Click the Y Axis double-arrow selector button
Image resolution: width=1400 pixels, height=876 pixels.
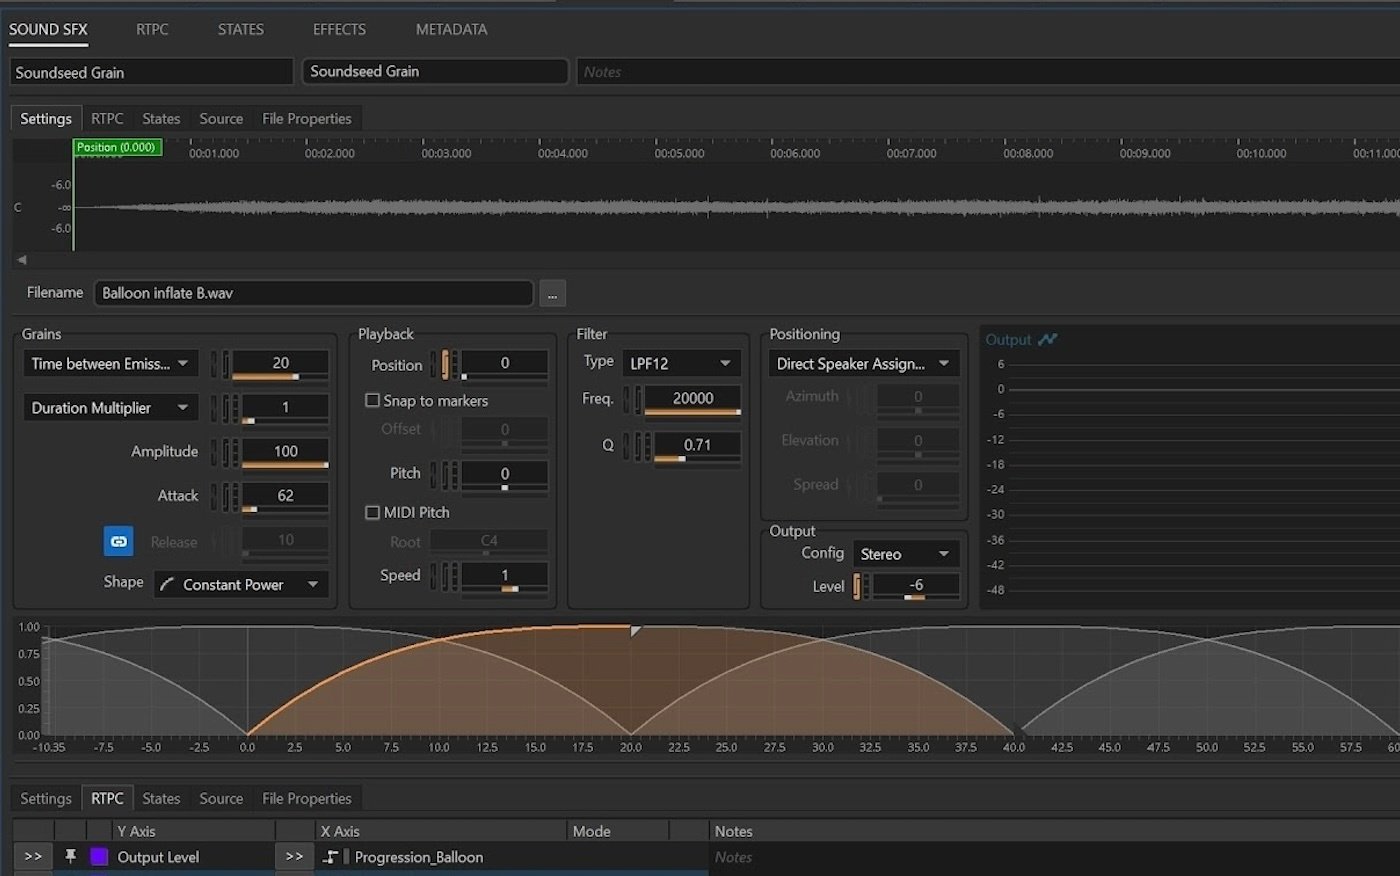click(x=33, y=856)
